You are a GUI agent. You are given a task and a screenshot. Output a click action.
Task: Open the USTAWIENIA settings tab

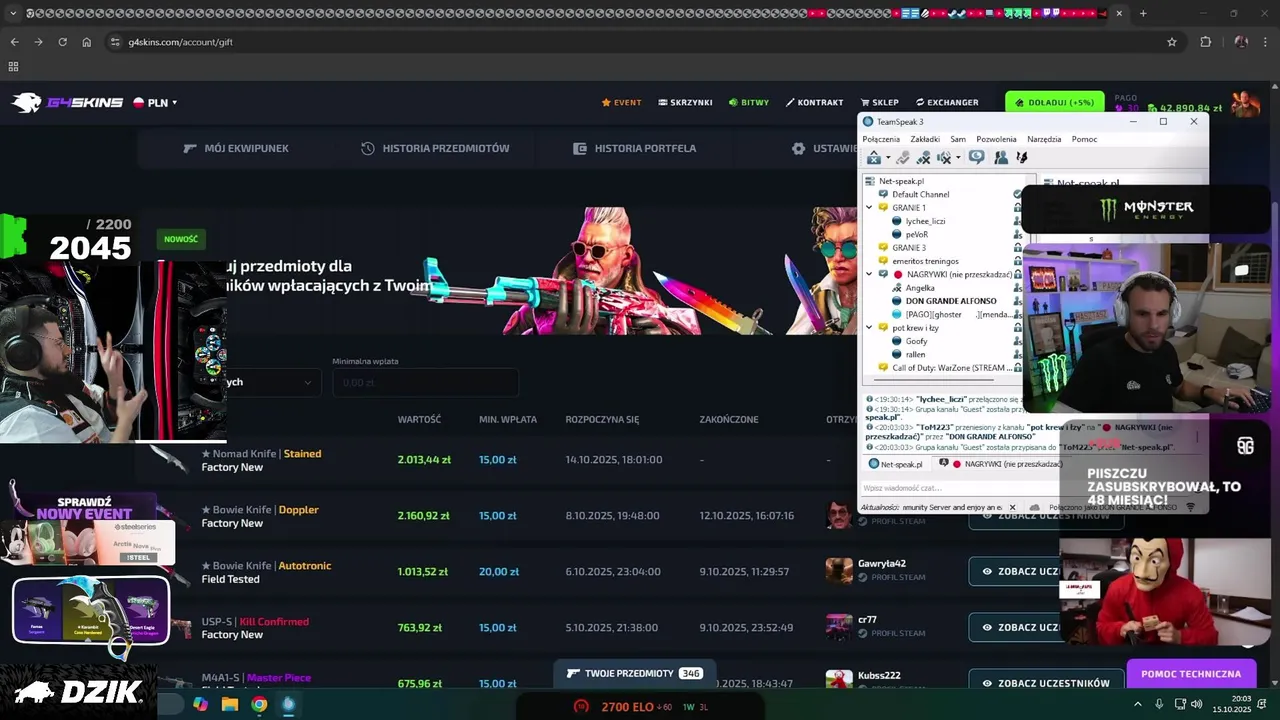(x=826, y=148)
